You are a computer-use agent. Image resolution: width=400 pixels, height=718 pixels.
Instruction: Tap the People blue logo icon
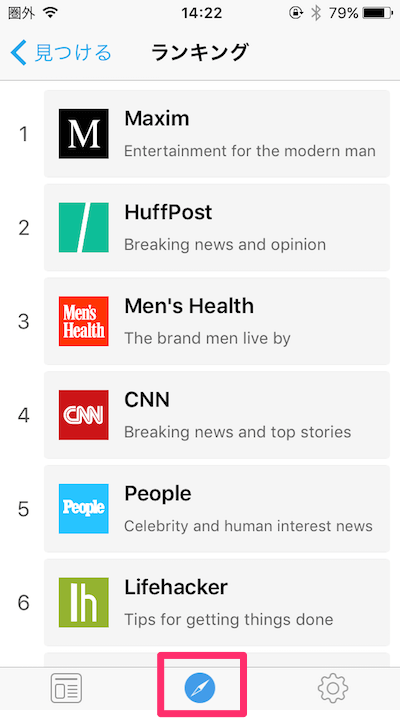(83, 509)
